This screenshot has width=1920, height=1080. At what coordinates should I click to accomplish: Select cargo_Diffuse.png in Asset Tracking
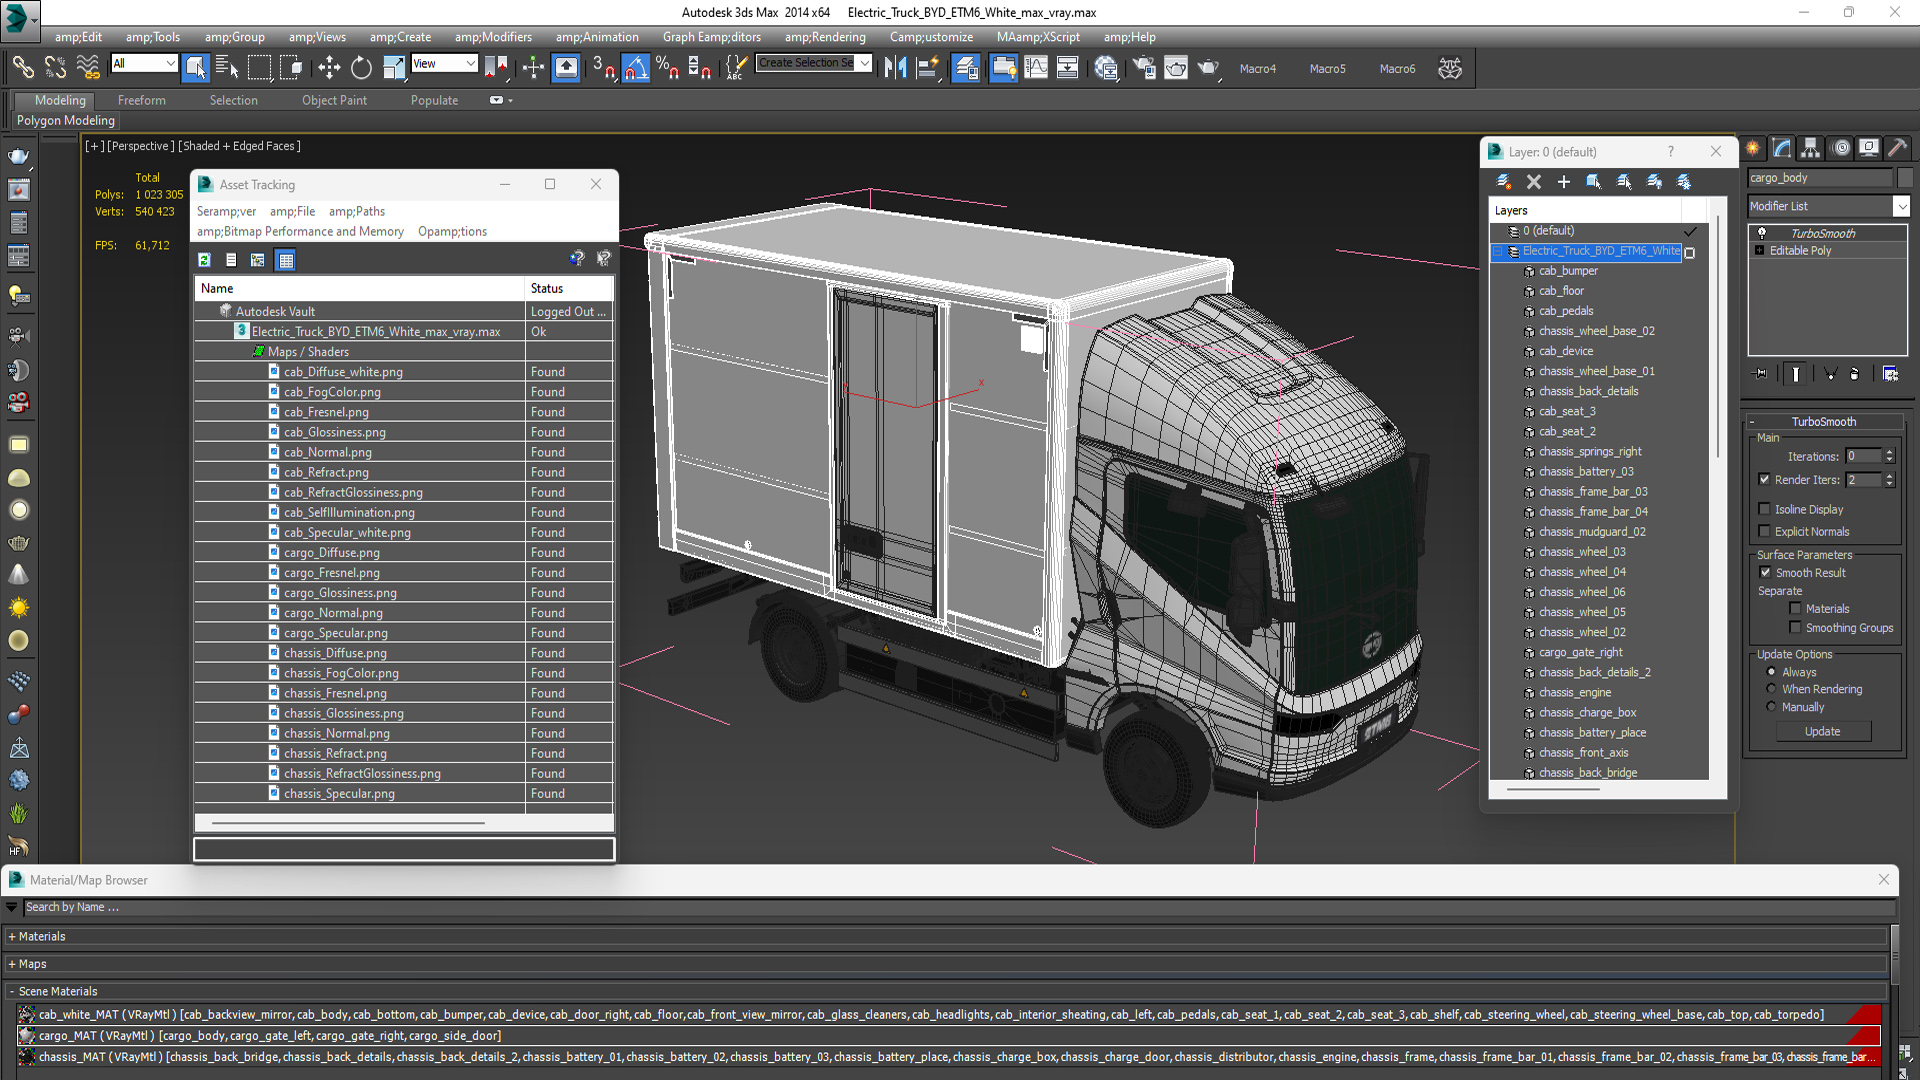331,552
